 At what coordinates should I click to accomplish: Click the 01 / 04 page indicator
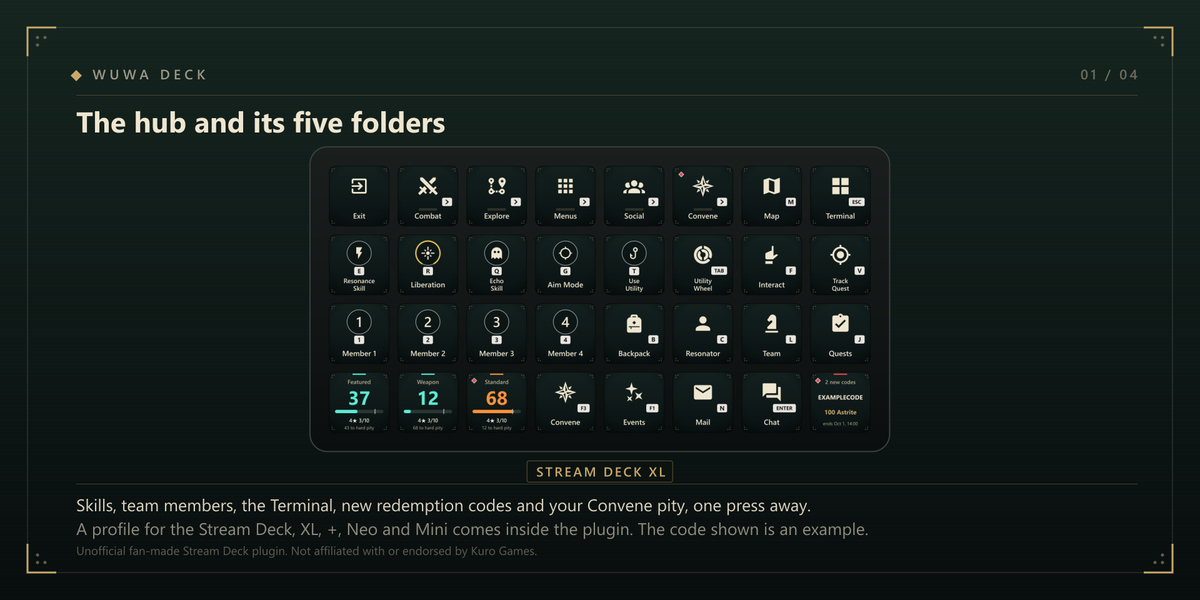pyautogui.click(x=1109, y=75)
